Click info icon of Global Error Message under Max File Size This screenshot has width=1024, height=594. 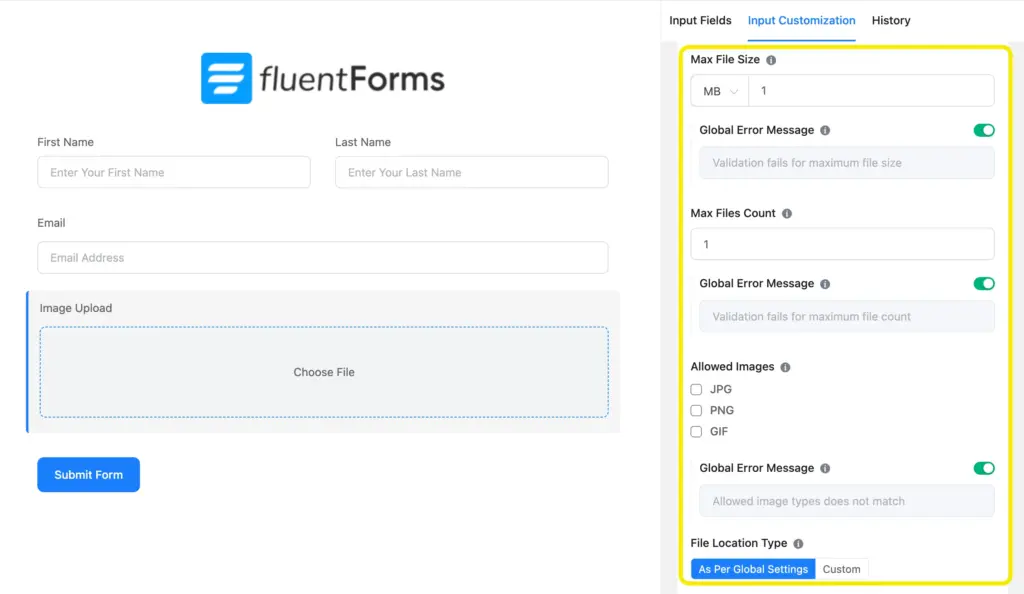[x=825, y=131]
